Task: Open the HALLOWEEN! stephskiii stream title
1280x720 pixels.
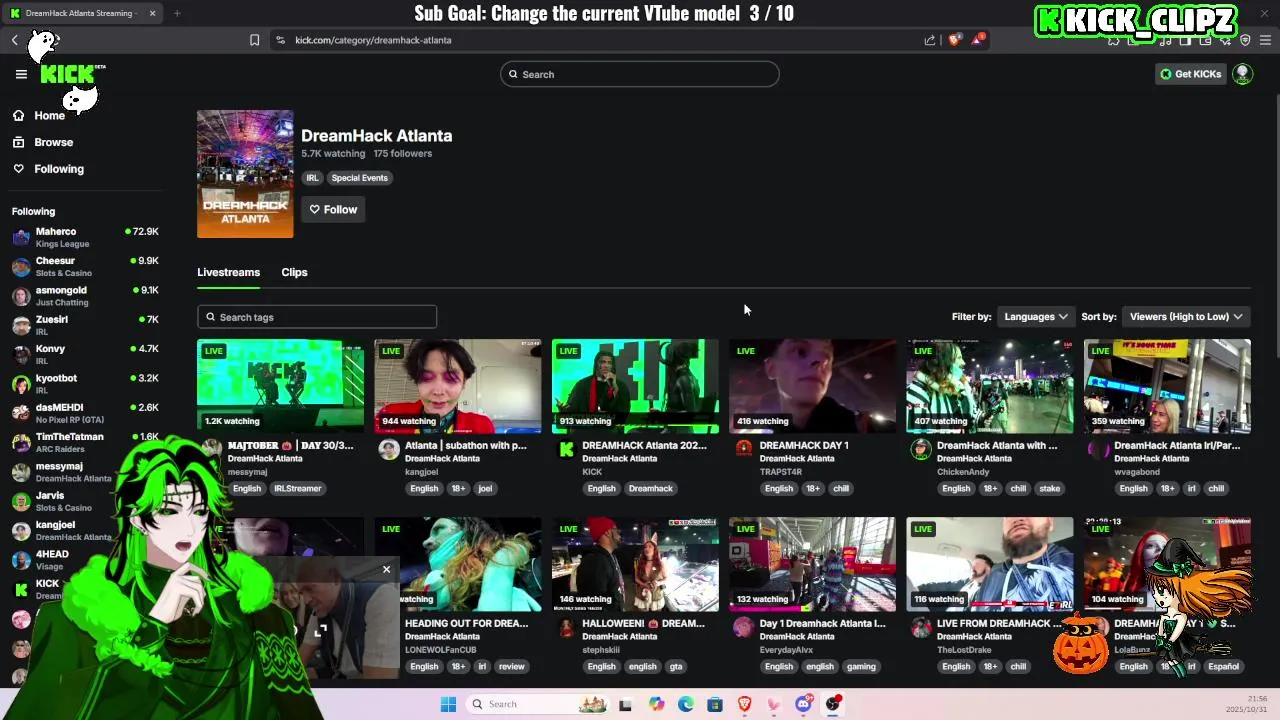Action: click(x=643, y=623)
